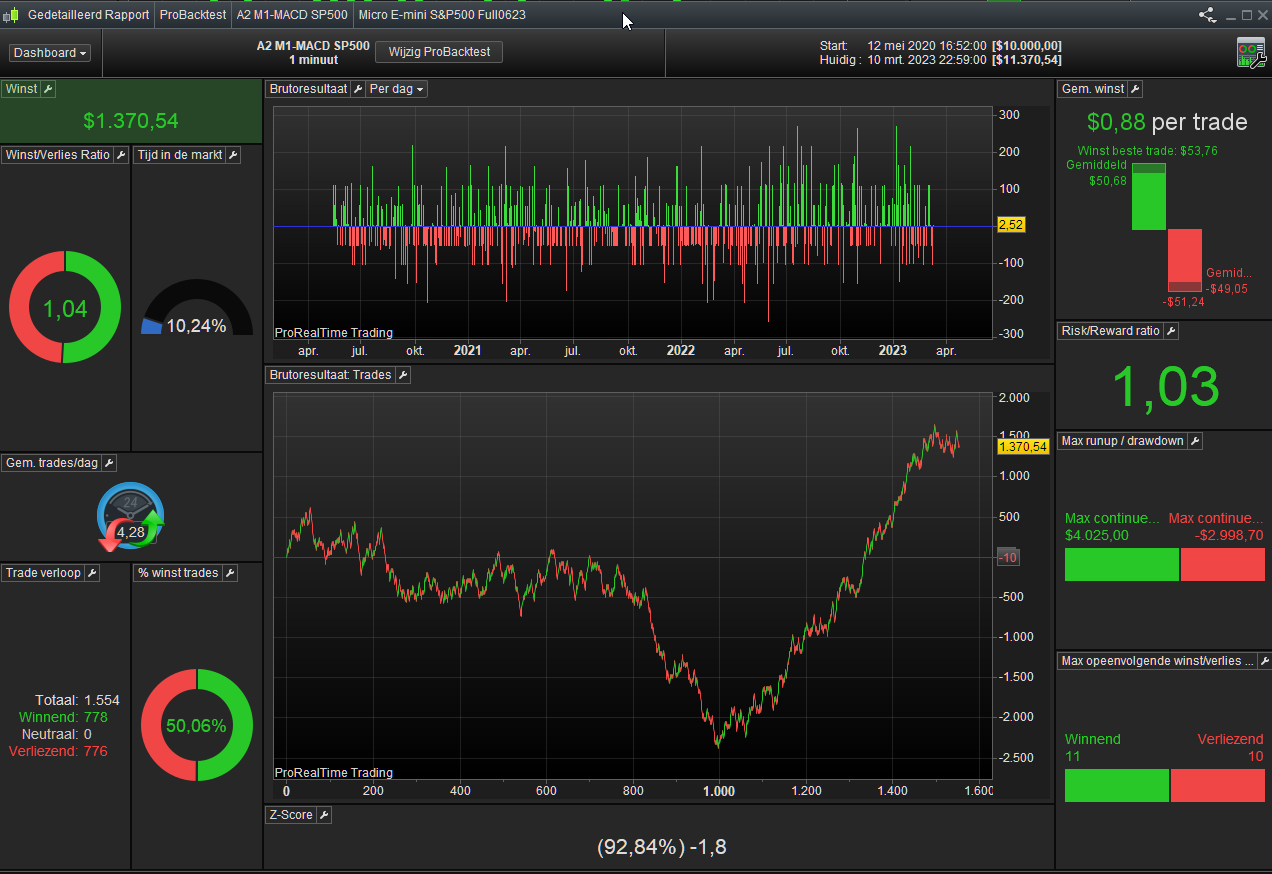Image resolution: width=1272 pixels, height=874 pixels.
Task: Click the wrench icon next to Winst
Action: (48, 89)
